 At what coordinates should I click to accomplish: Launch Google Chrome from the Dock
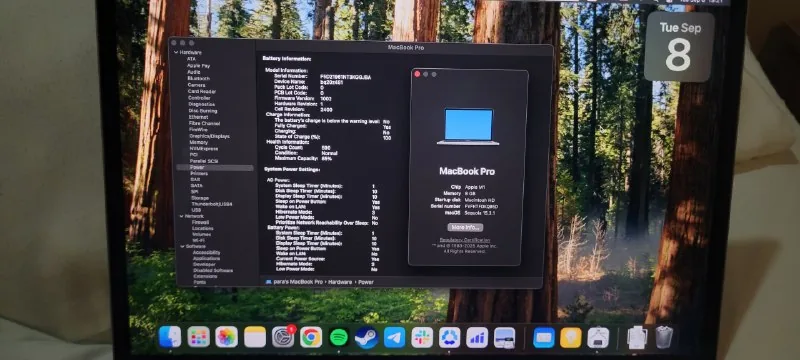tap(311, 337)
